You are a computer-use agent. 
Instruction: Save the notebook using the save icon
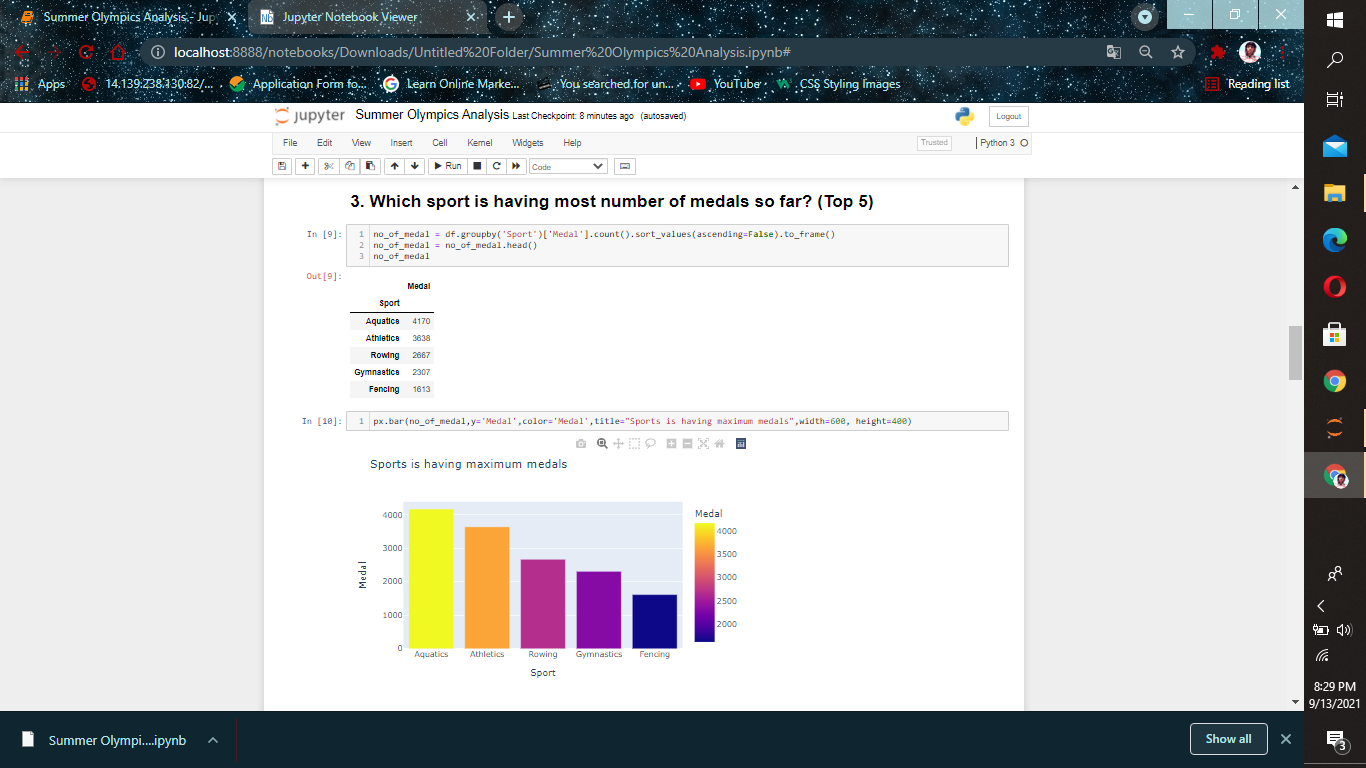click(283, 165)
